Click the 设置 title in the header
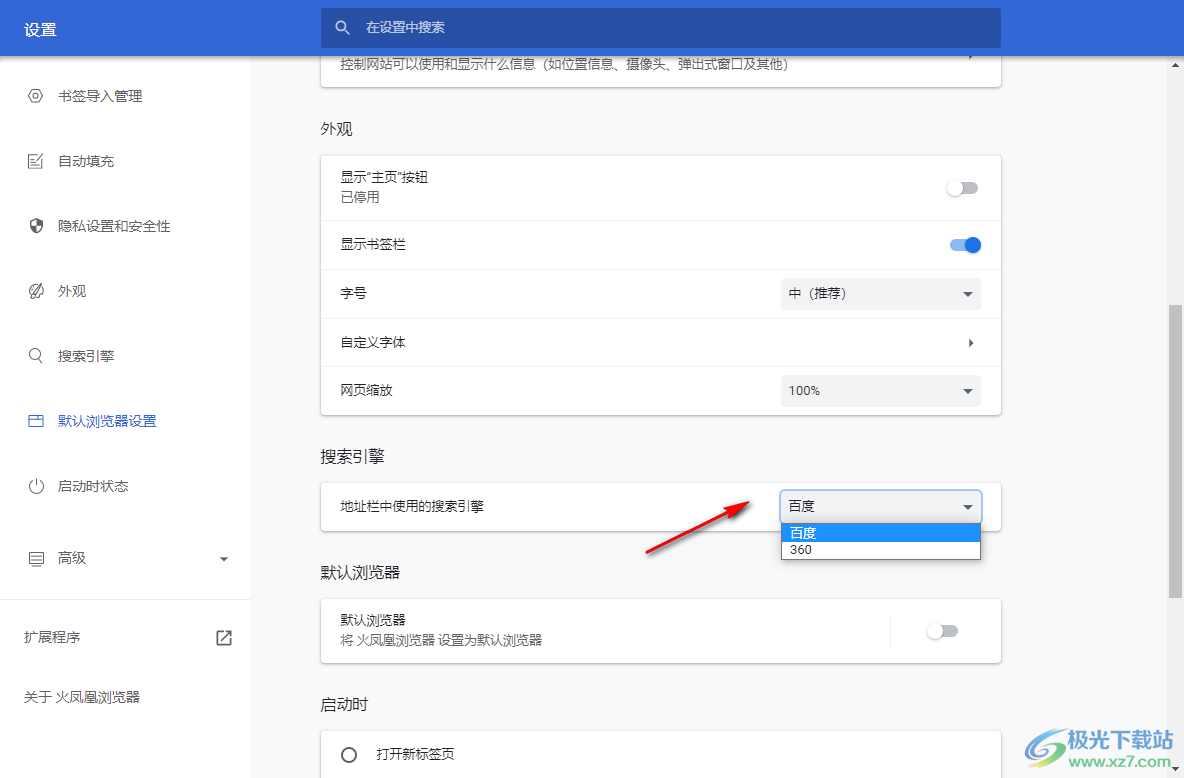 coord(41,29)
